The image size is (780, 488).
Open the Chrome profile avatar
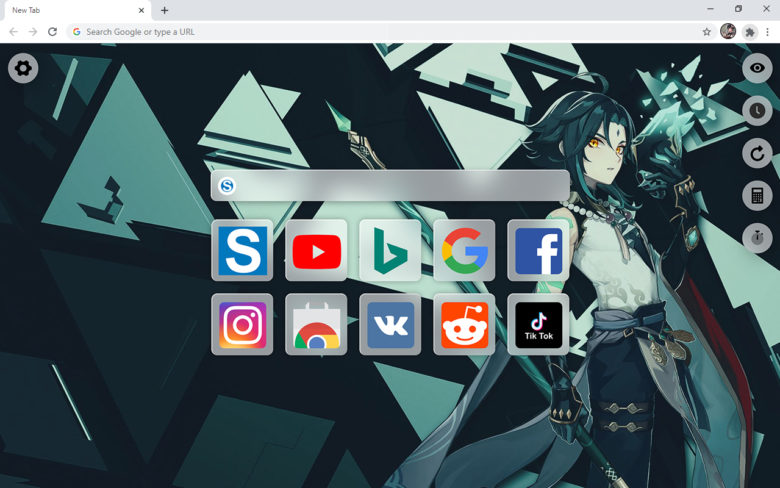pyautogui.click(x=728, y=31)
